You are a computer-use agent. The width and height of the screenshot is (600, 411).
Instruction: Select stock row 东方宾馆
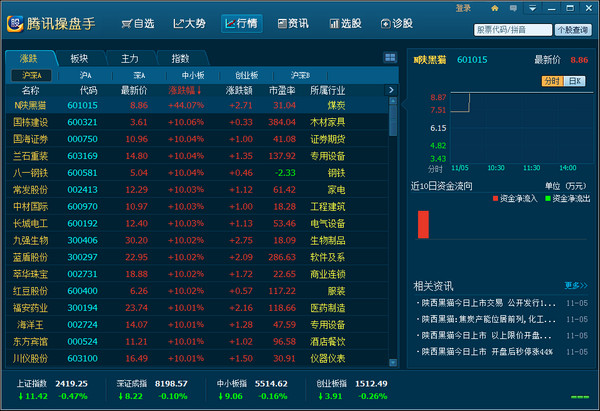pos(197,341)
